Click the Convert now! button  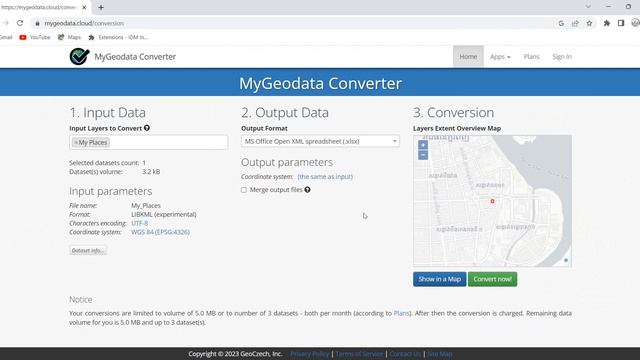(492, 279)
